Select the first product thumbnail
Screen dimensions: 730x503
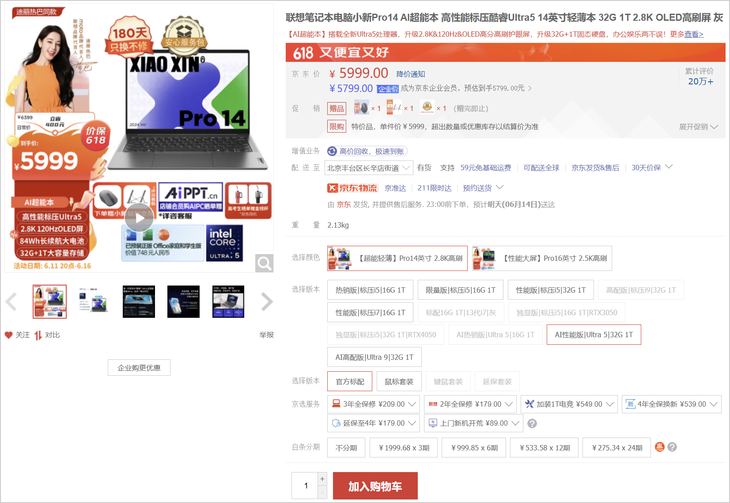pos(49,302)
